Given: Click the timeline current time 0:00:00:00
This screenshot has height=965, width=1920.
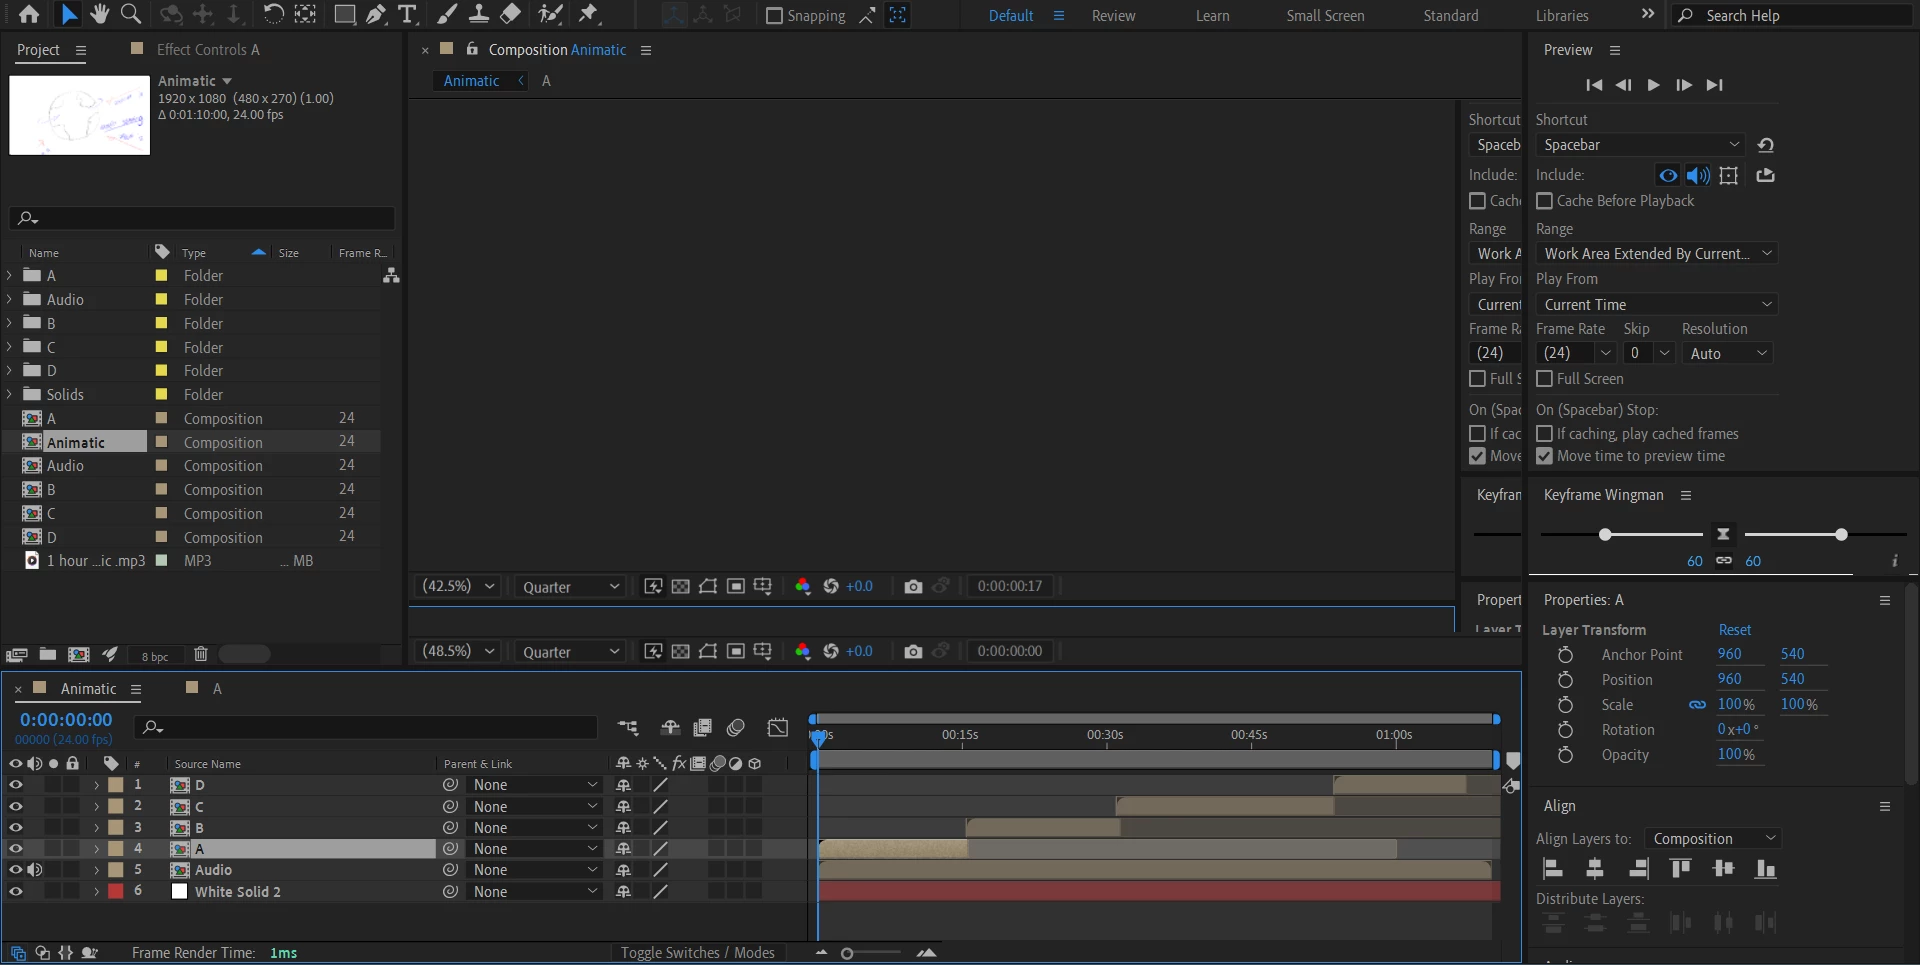Looking at the screenshot, I should tap(66, 720).
